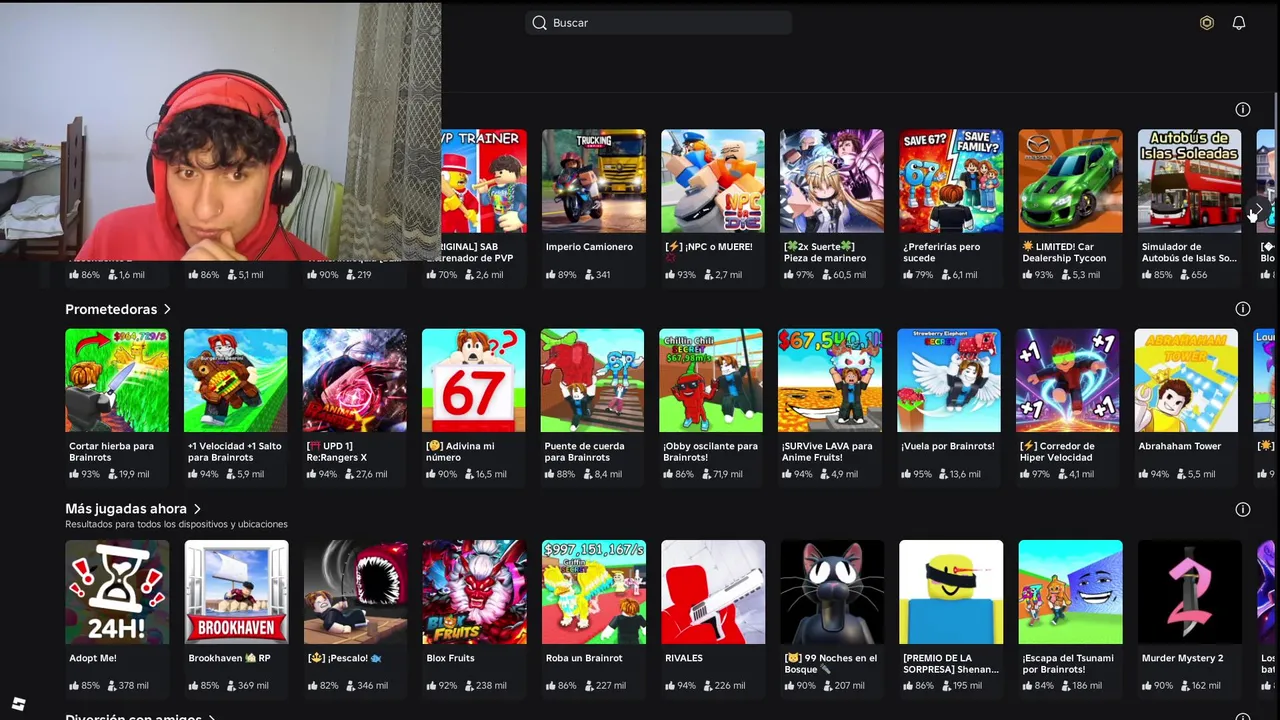Open Abrahaham Tower game thumbnail

click(1187, 381)
